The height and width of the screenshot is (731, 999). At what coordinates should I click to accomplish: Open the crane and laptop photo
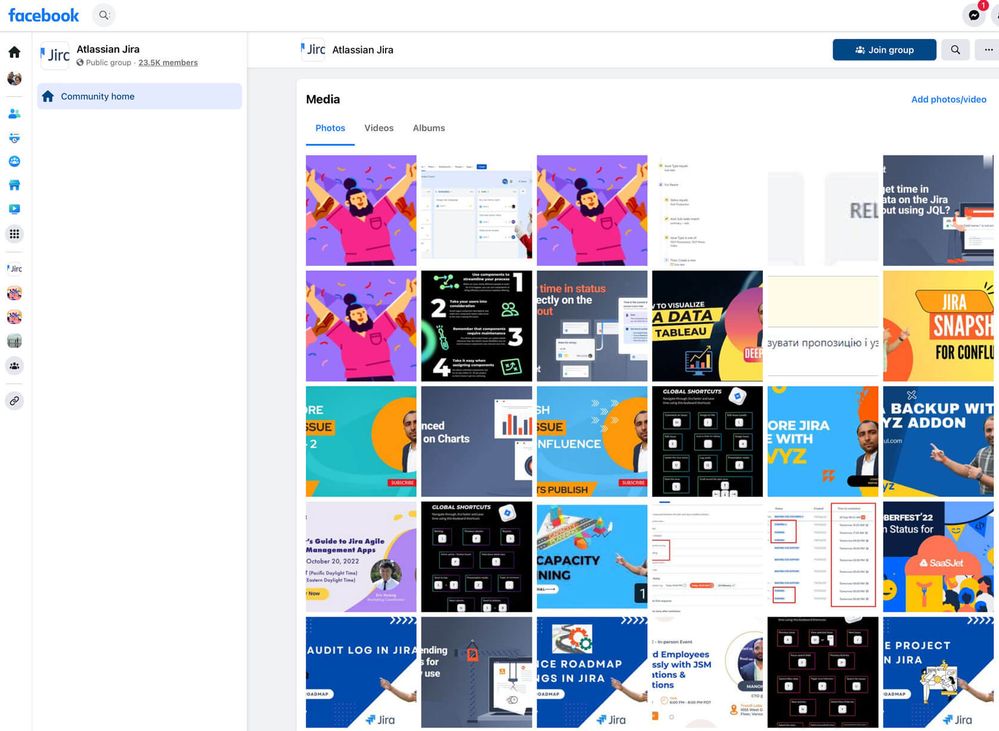click(477, 672)
